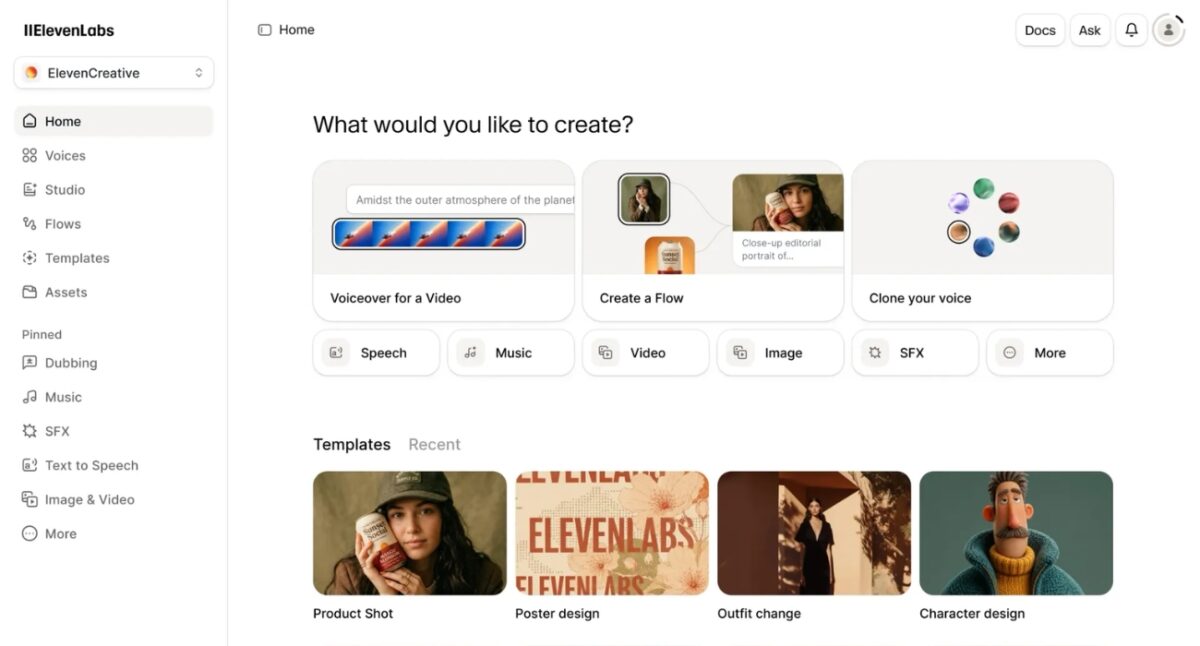
Task: Click the More icon in sidebar
Action: click(29, 533)
